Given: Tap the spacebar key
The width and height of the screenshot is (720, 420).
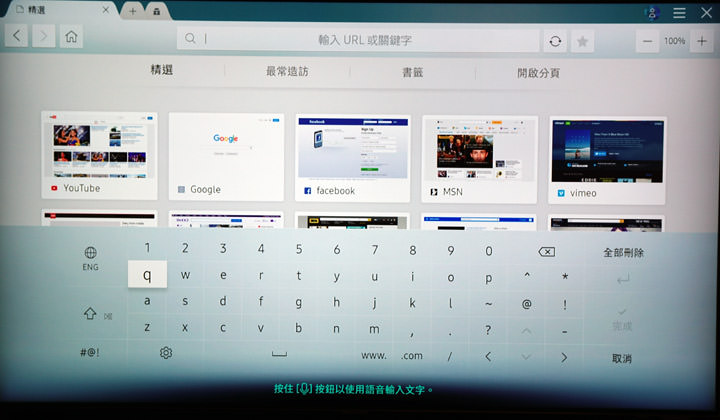Looking at the screenshot, I should coord(279,354).
